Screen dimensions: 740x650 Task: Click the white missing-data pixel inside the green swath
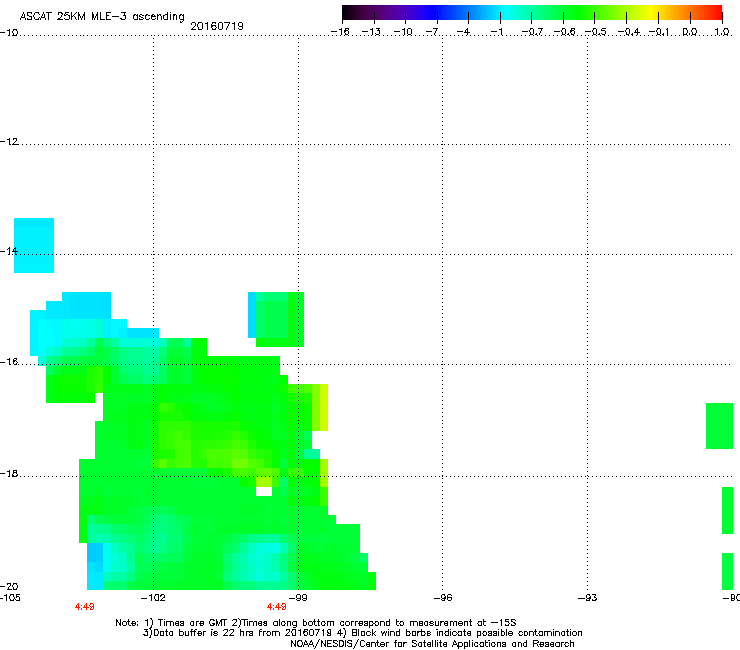tap(264, 491)
